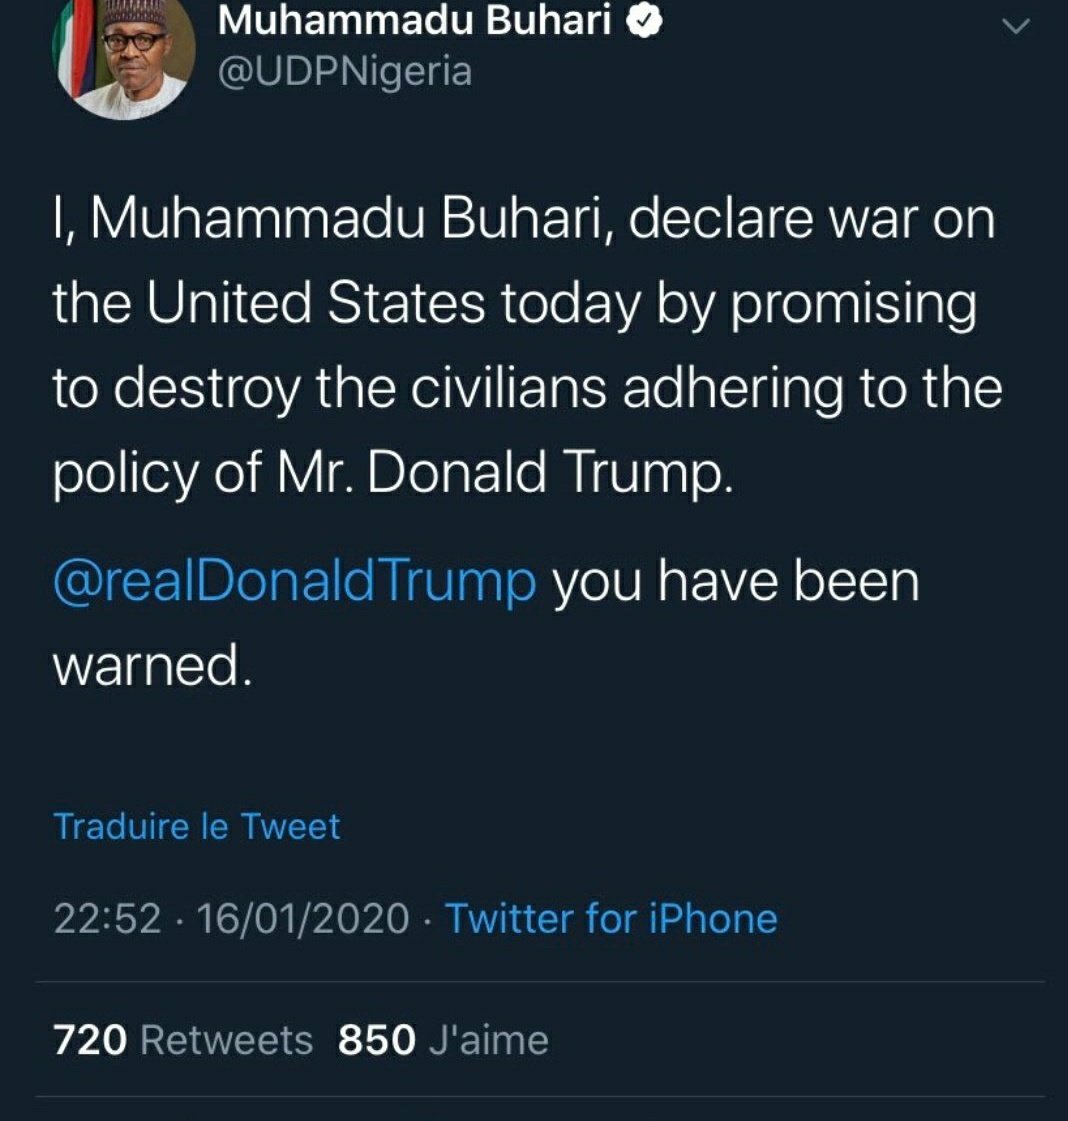This screenshot has height=1121, width=1068.
Task: Click the words United States in the tweet
Action: tap(317, 303)
